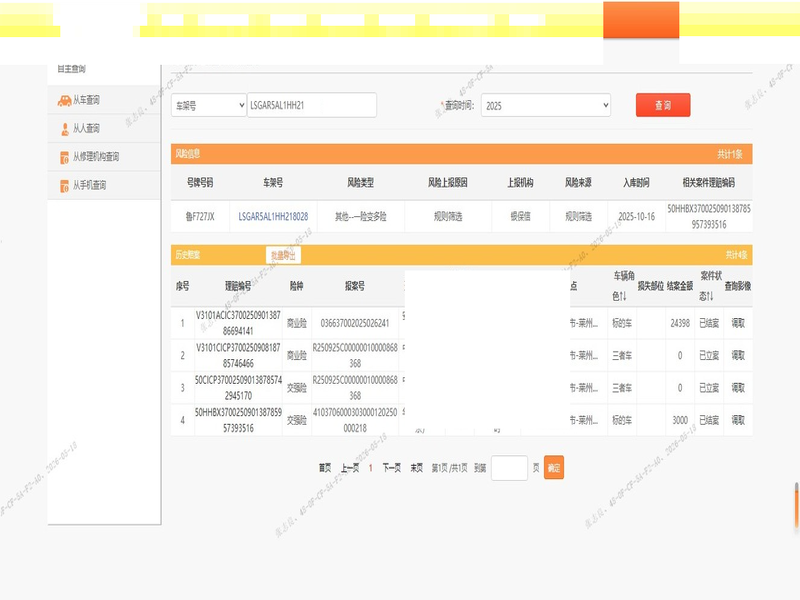800x600 pixels.
Task: Select 规则筛选 under 风险来源 column
Action: [579, 216]
